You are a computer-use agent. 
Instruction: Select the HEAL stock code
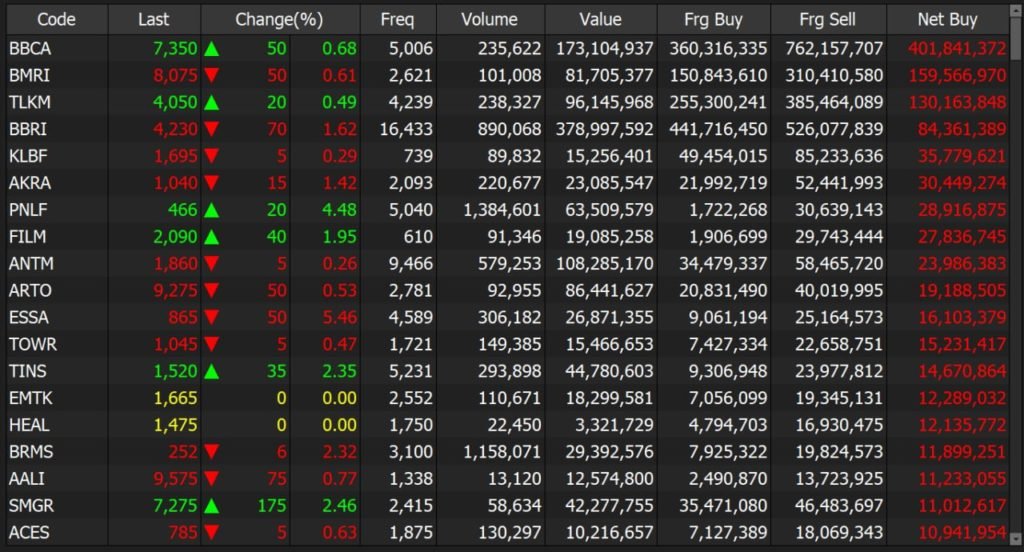(29, 425)
